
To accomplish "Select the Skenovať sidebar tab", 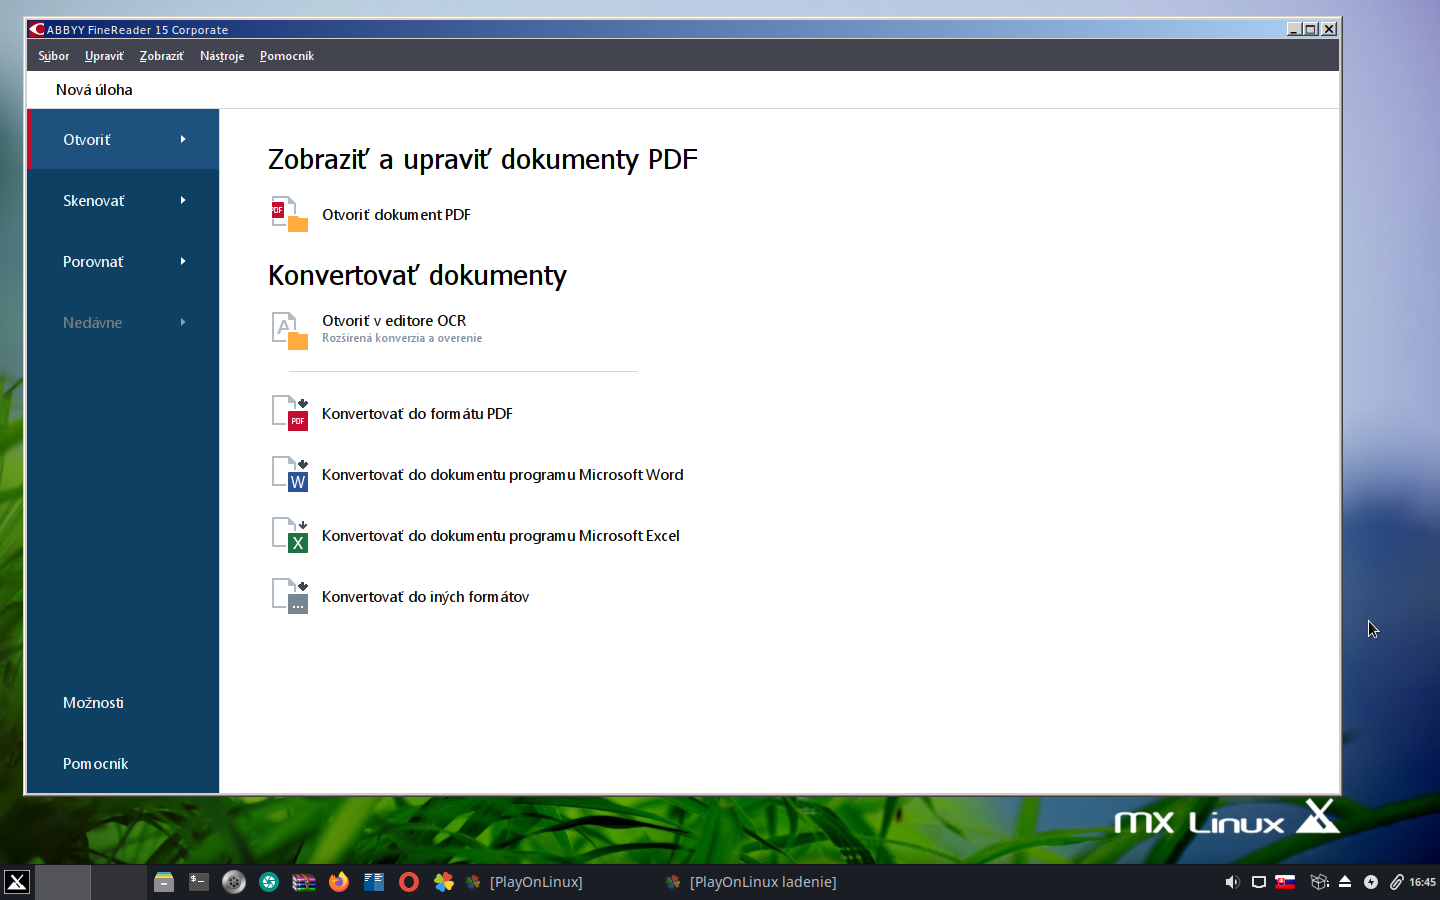I will pos(123,200).
